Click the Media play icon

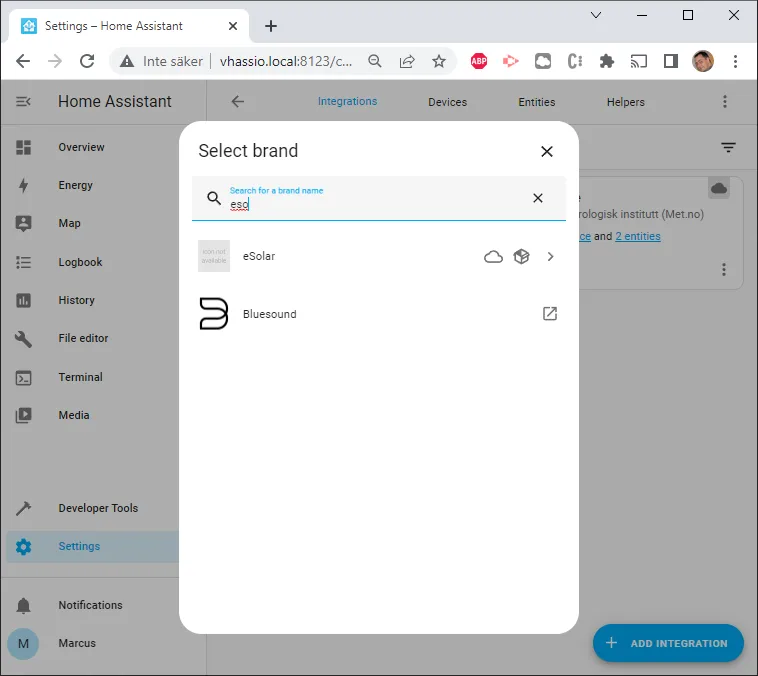pyautogui.click(x=23, y=415)
